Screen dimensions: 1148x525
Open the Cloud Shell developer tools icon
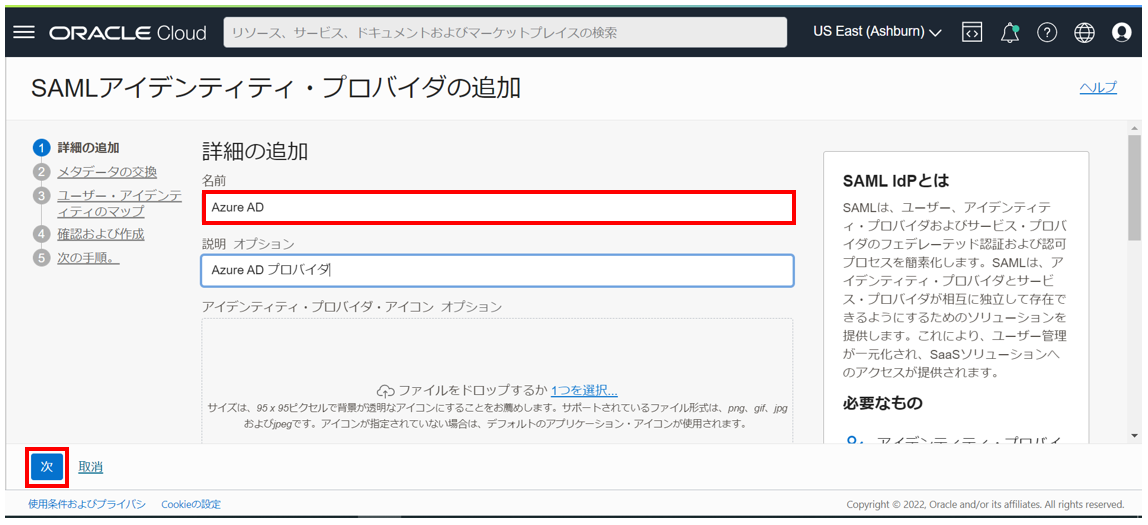[x=971, y=32]
